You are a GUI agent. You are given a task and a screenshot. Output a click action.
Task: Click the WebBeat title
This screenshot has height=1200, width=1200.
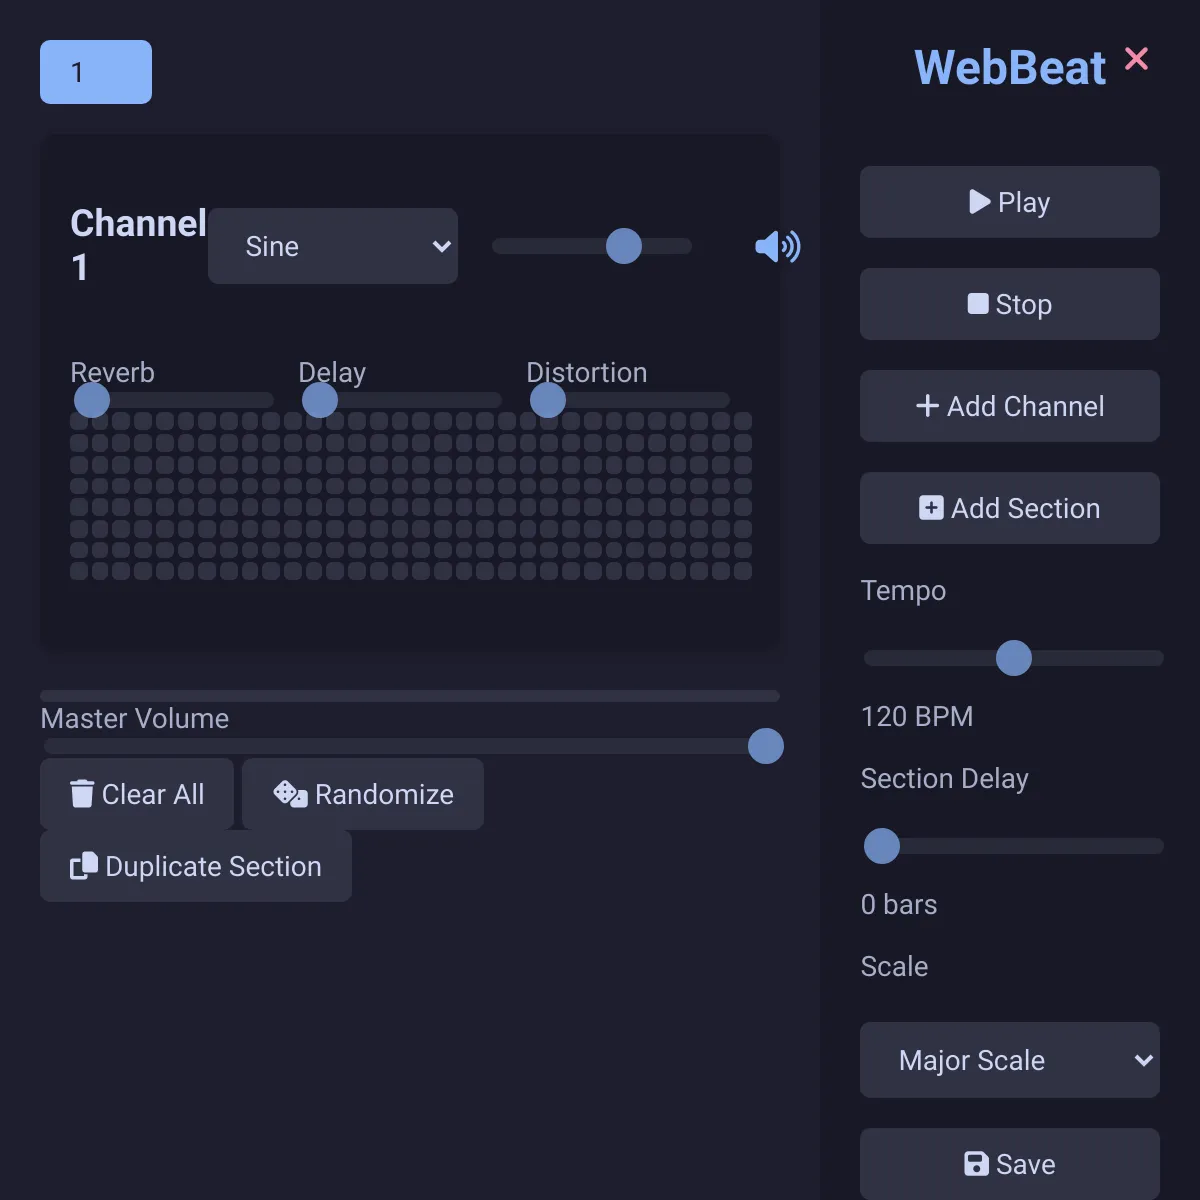click(1010, 68)
